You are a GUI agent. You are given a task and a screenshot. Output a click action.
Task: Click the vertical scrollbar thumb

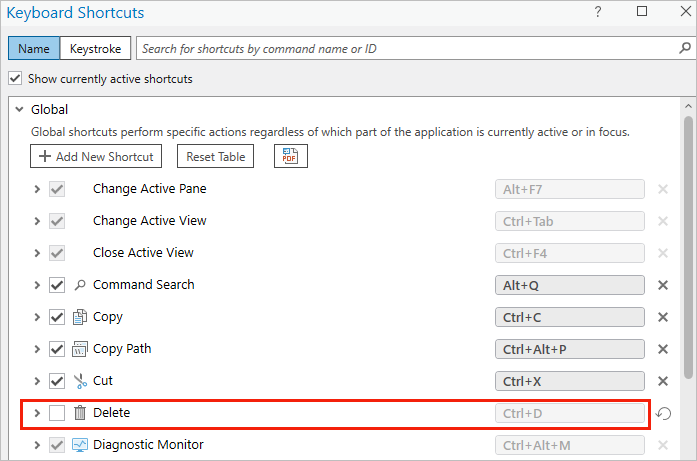(x=688, y=250)
